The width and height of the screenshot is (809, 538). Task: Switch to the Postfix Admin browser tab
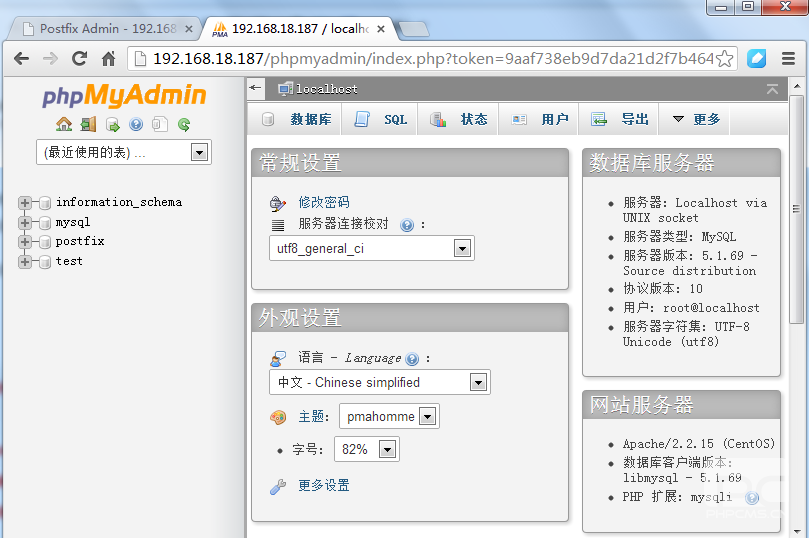click(x=106, y=28)
